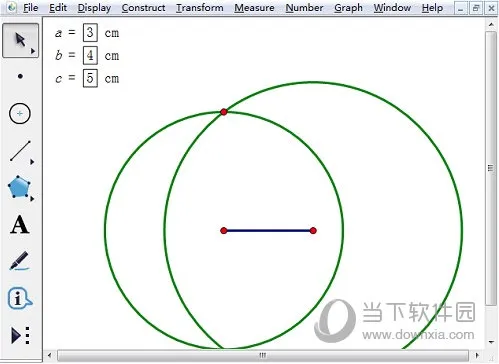The image size is (499, 364).
Task: Open the Number menu
Action: coord(304,7)
